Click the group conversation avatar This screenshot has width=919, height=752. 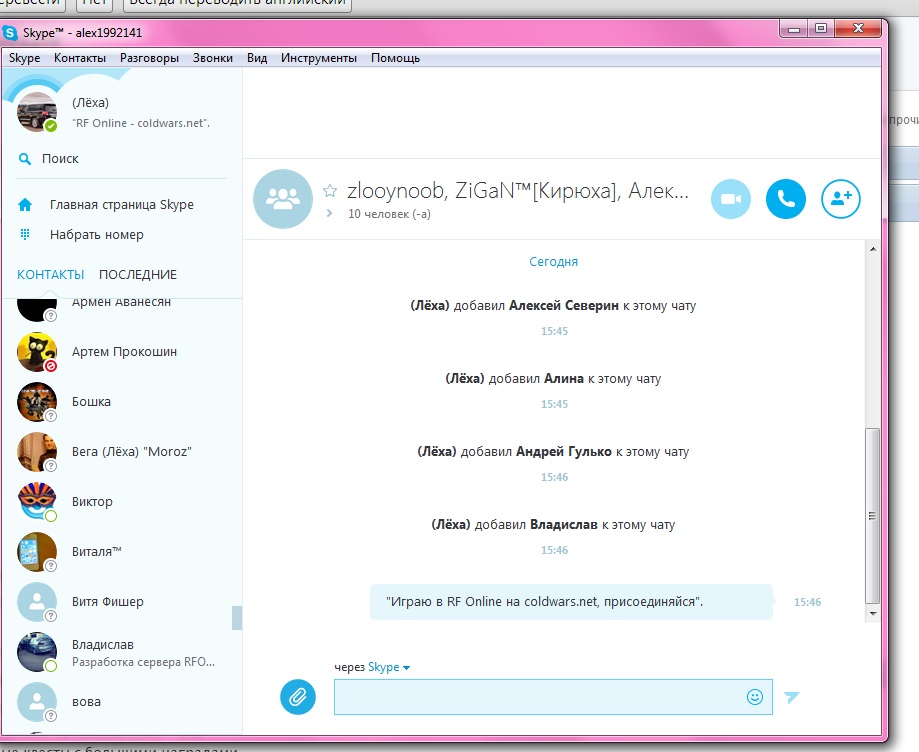click(282, 199)
